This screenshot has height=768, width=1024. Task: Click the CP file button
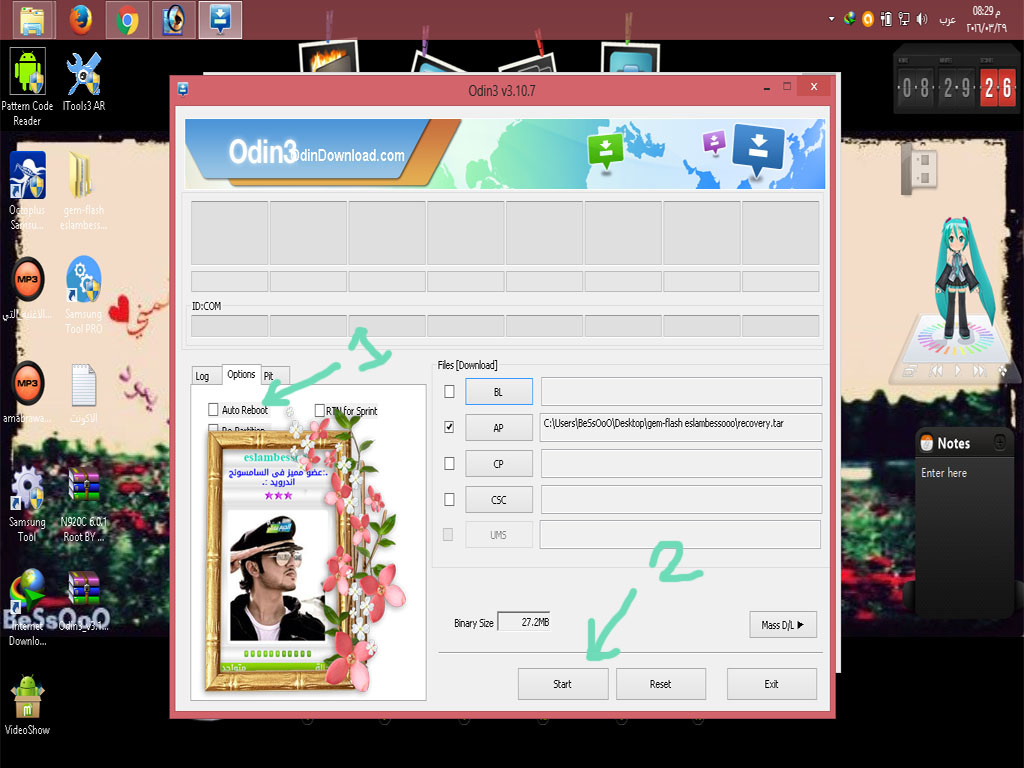(499, 464)
